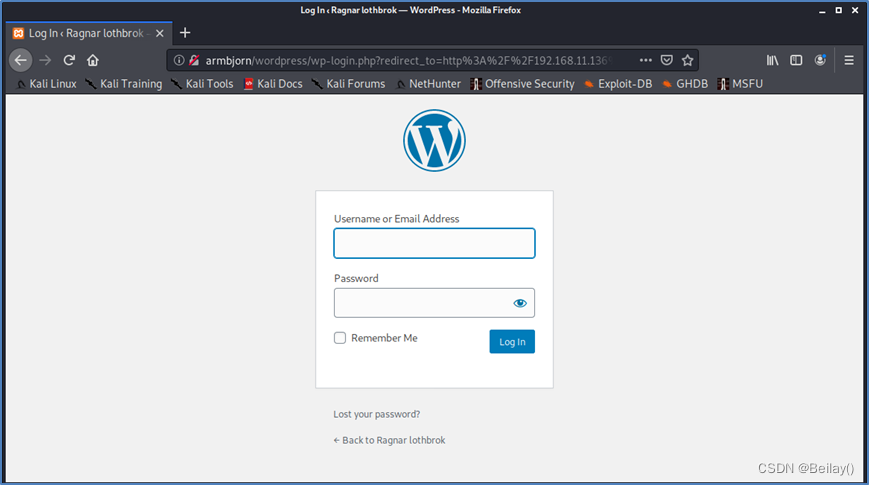
Task: Close the Firefox window
Action: pos(855,11)
